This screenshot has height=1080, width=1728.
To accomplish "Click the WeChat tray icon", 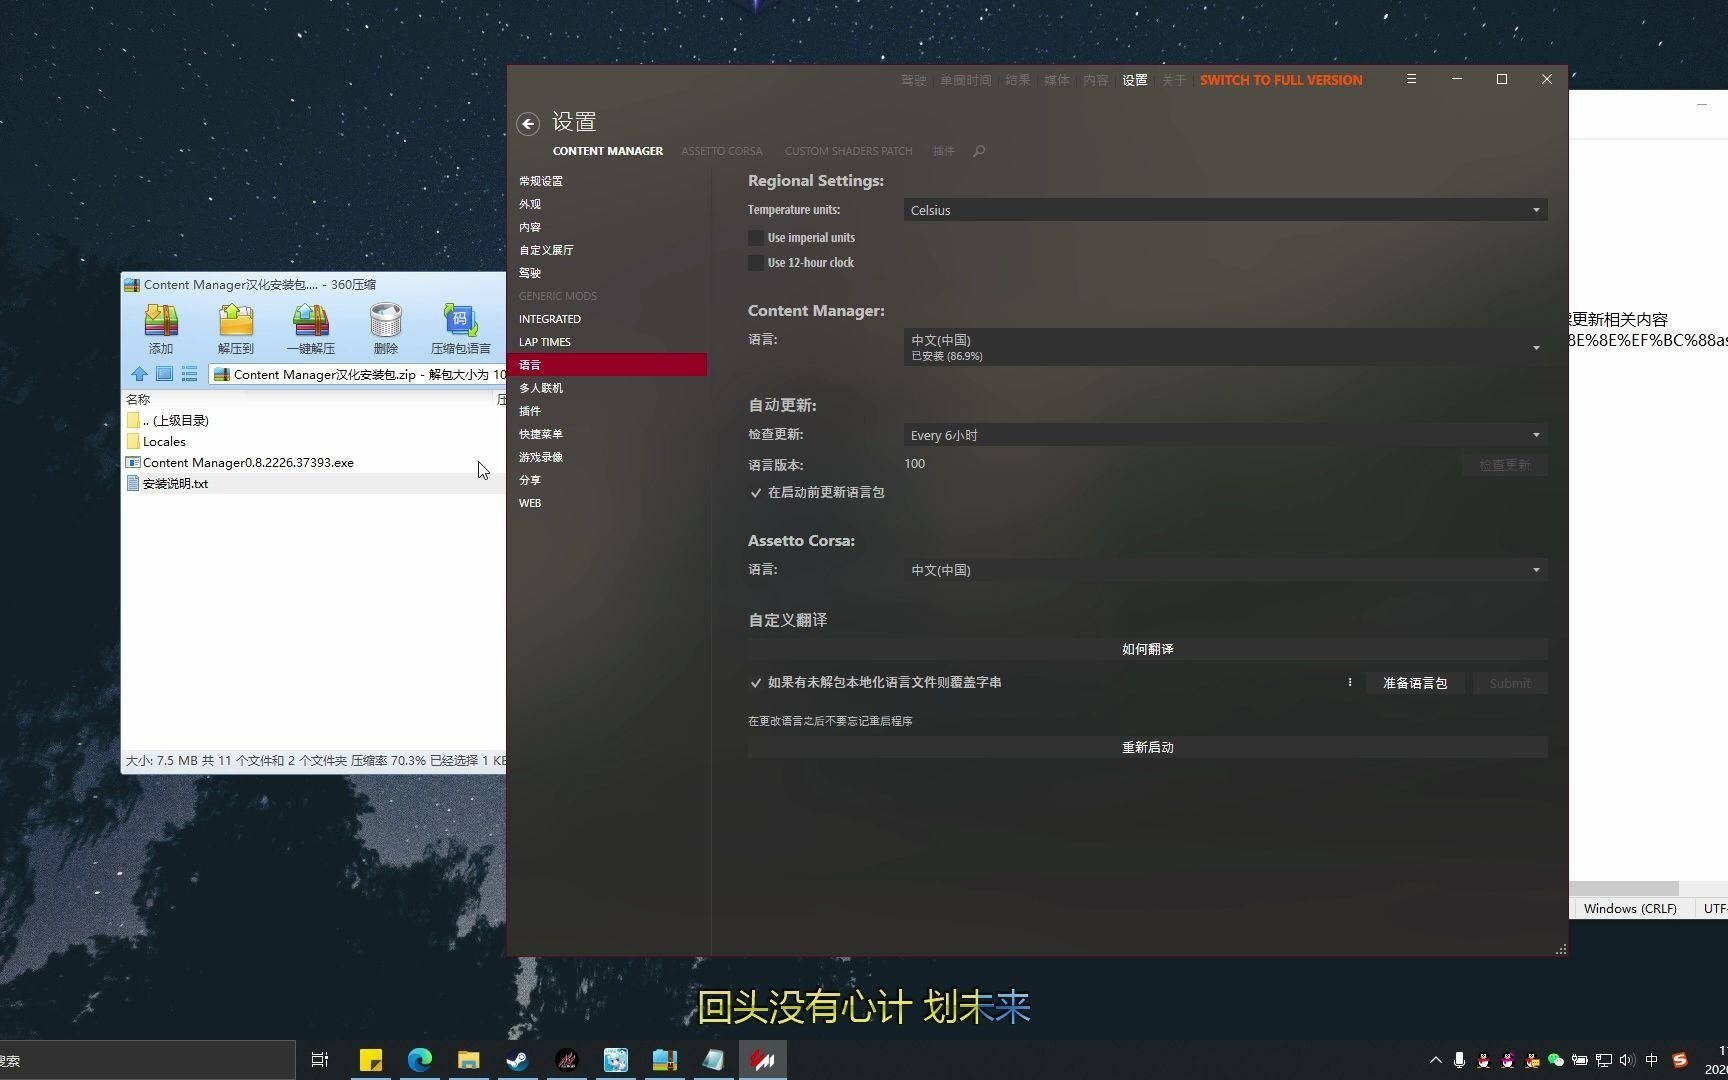I will click(1556, 1060).
